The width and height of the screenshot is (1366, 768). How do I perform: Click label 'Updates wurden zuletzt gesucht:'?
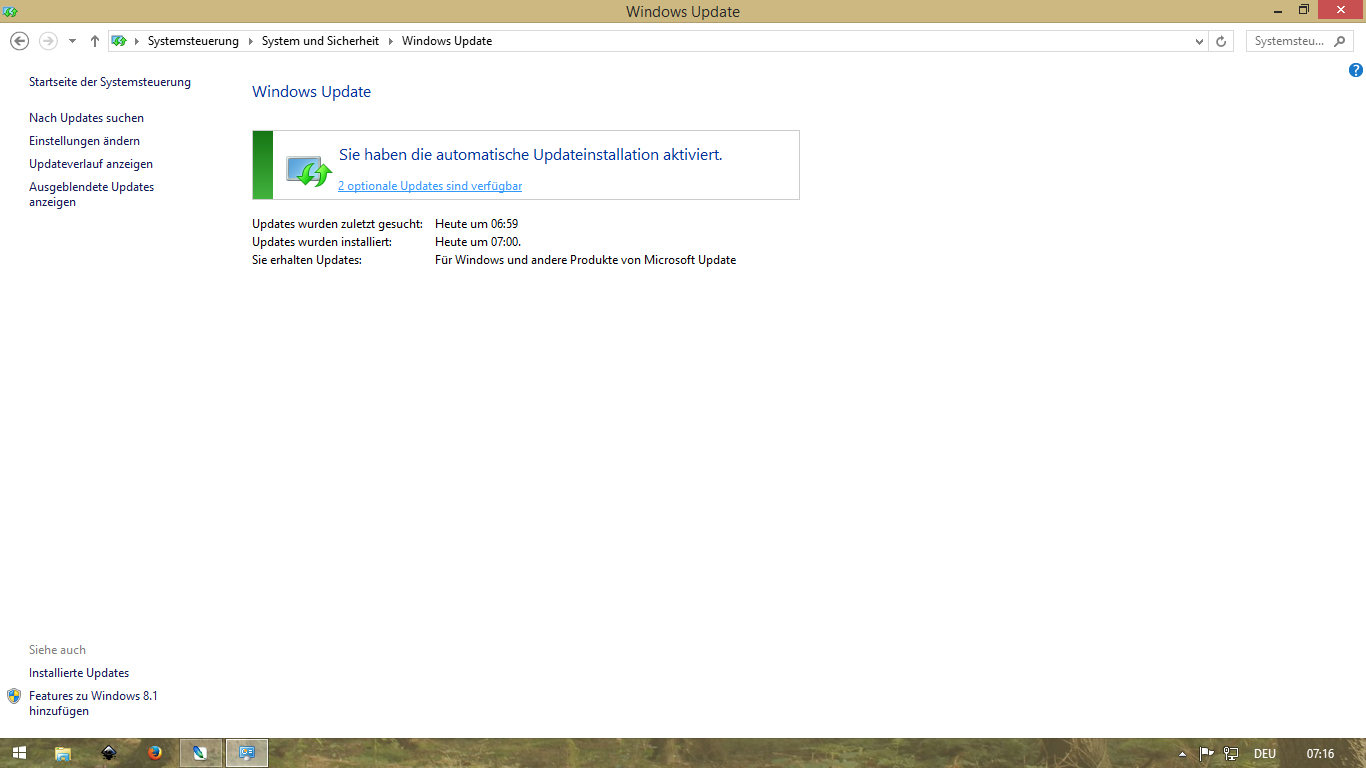click(x=337, y=224)
